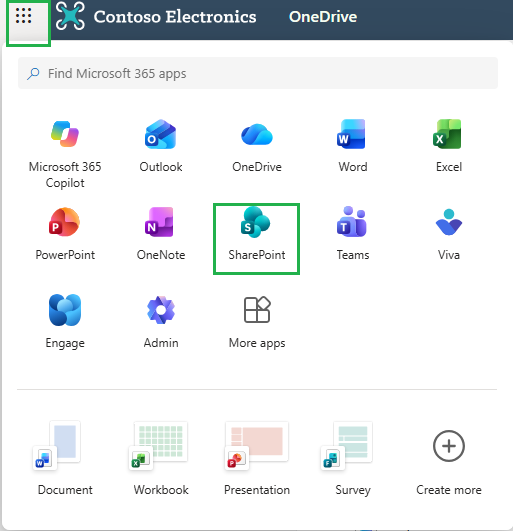Open the Teams app

click(352, 234)
